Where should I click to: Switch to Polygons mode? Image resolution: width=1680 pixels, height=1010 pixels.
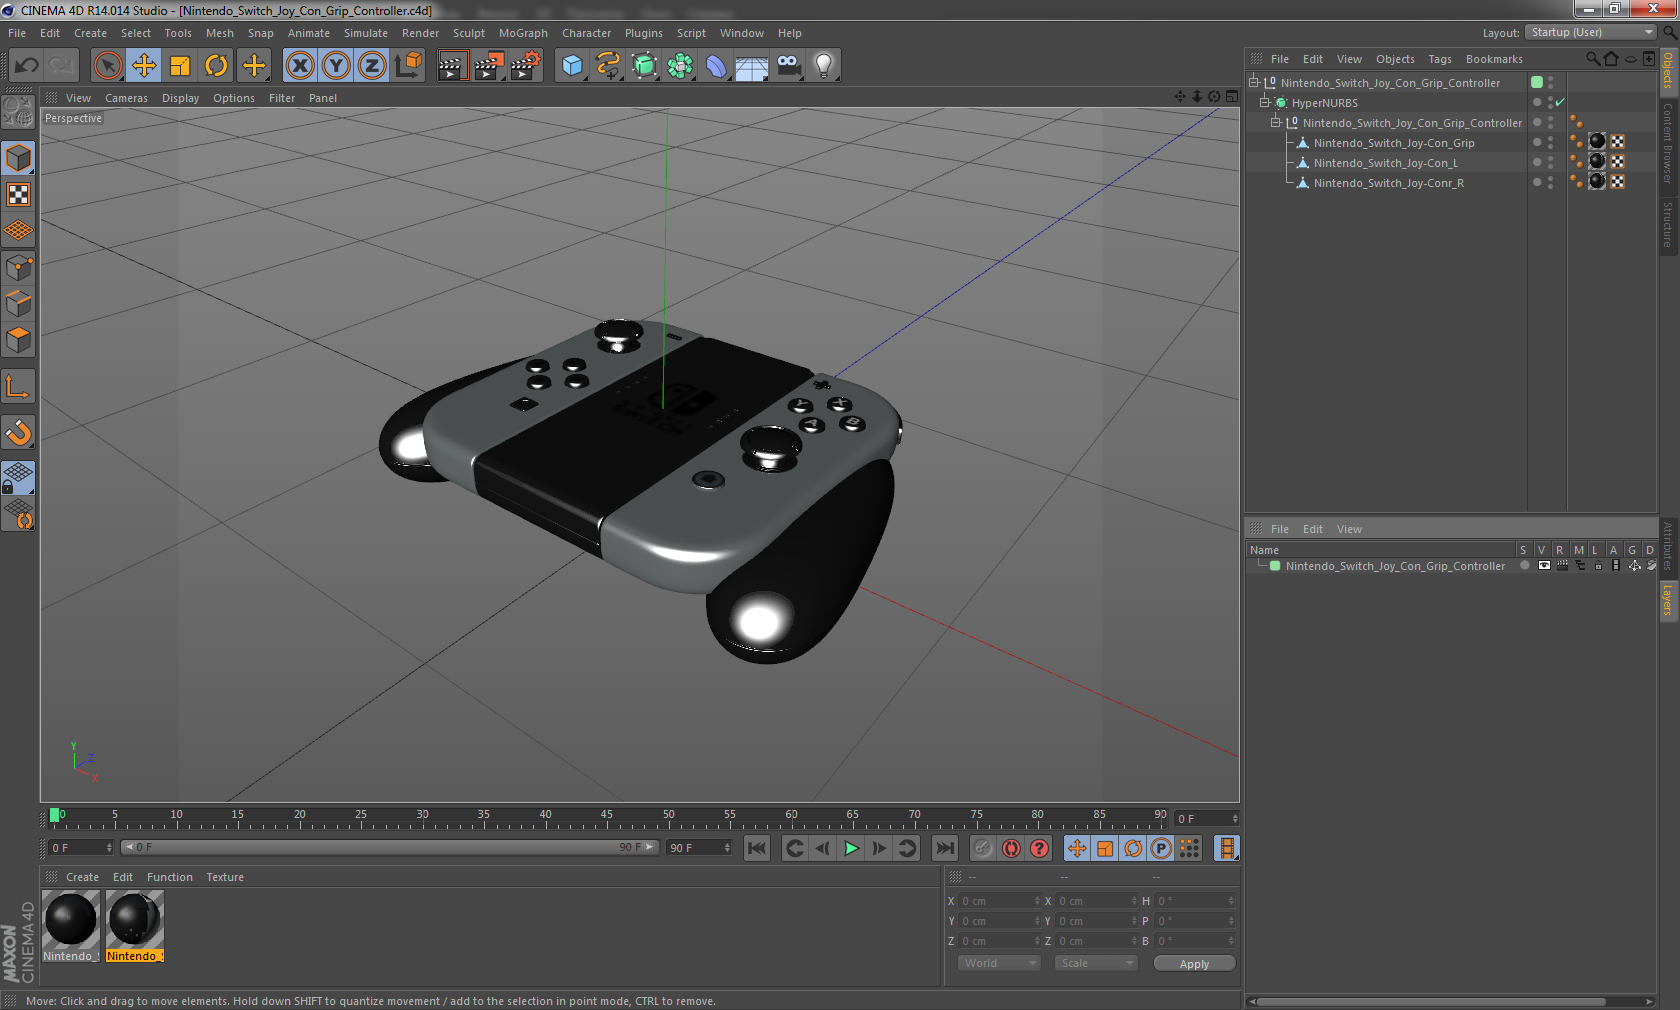point(18,340)
